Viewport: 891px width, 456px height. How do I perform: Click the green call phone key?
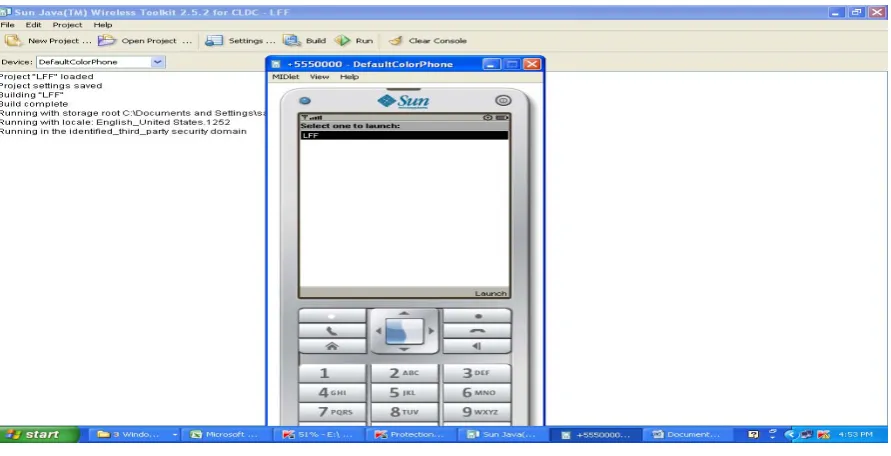coord(332,331)
